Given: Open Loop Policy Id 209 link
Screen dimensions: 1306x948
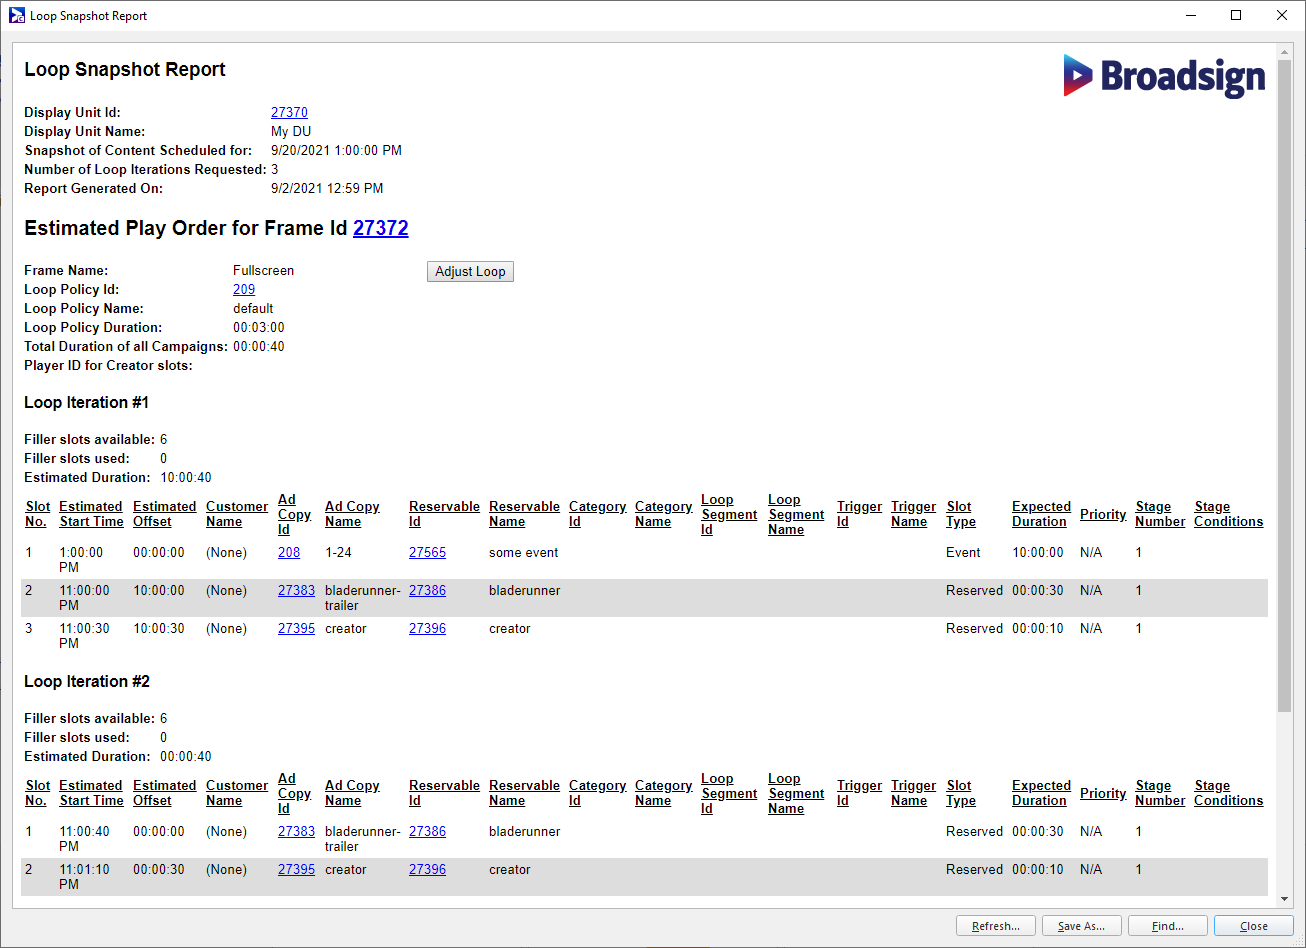Looking at the screenshot, I should click(x=244, y=290).
